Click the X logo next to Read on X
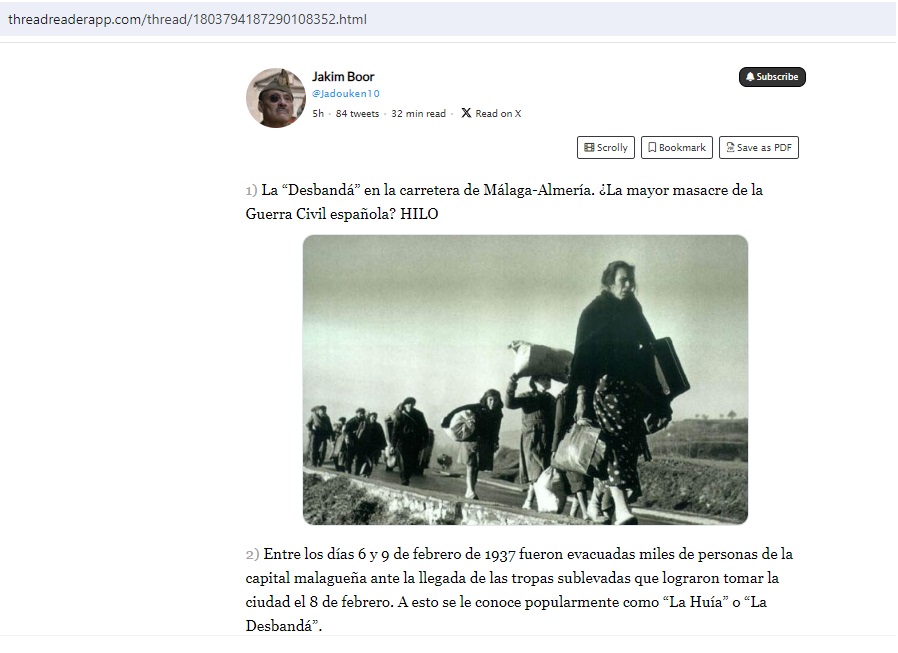The height and width of the screenshot is (653, 898). tap(466, 113)
